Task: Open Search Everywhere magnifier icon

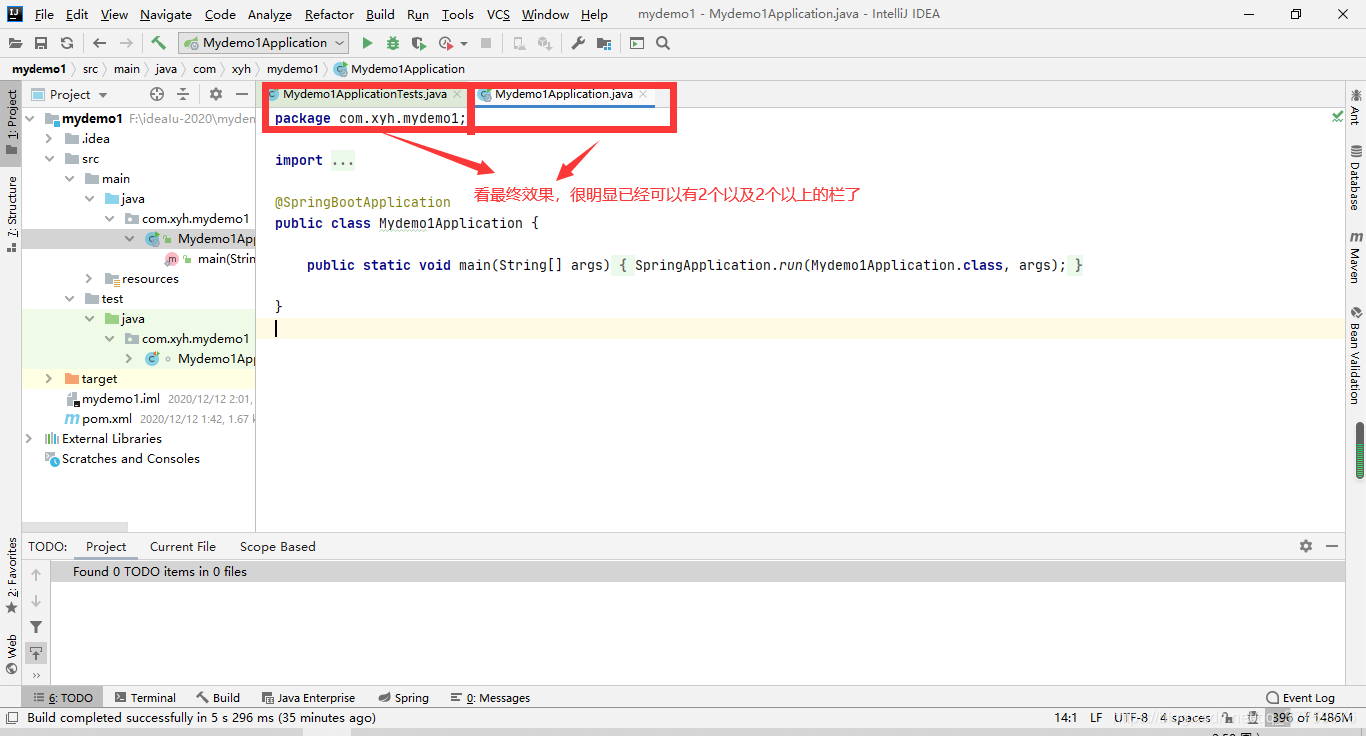Action: pos(663,43)
